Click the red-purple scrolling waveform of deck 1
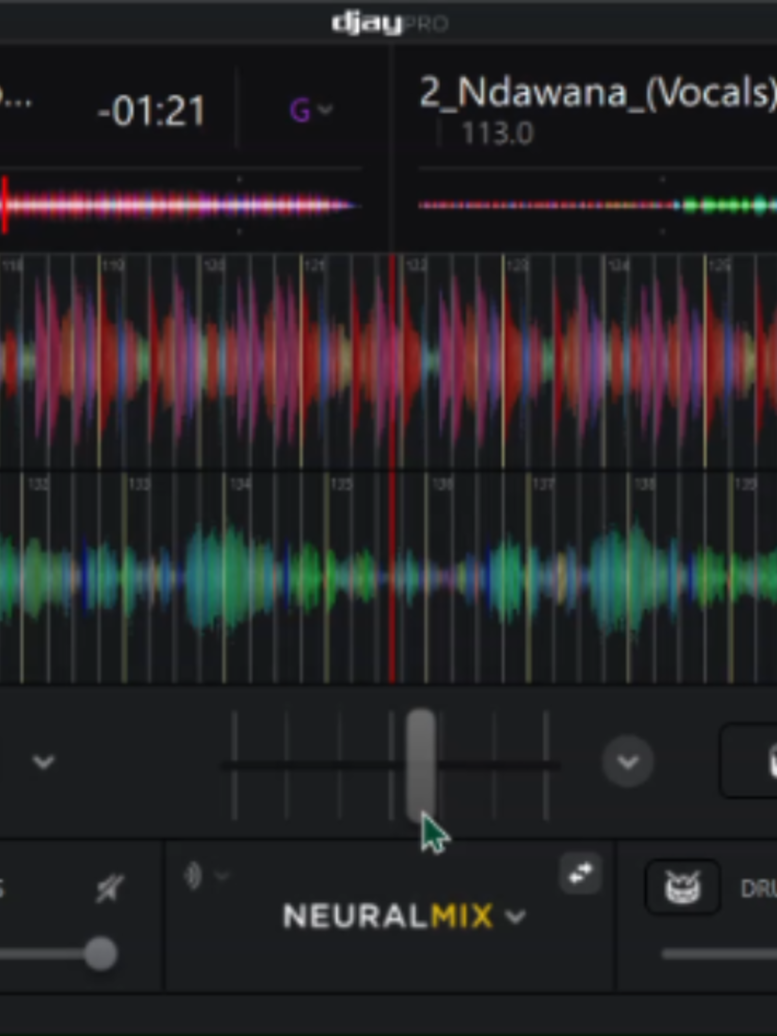 [388, 361]
